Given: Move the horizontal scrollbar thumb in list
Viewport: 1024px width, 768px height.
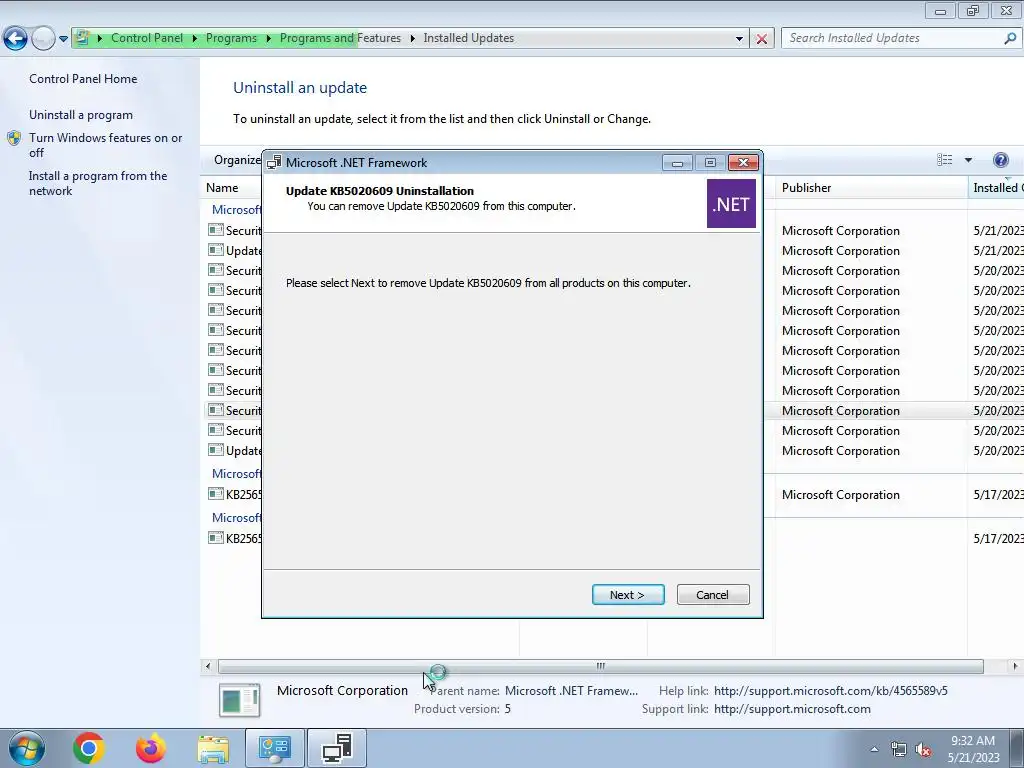Looking at the screenshot, I should [x=600, y=666].
